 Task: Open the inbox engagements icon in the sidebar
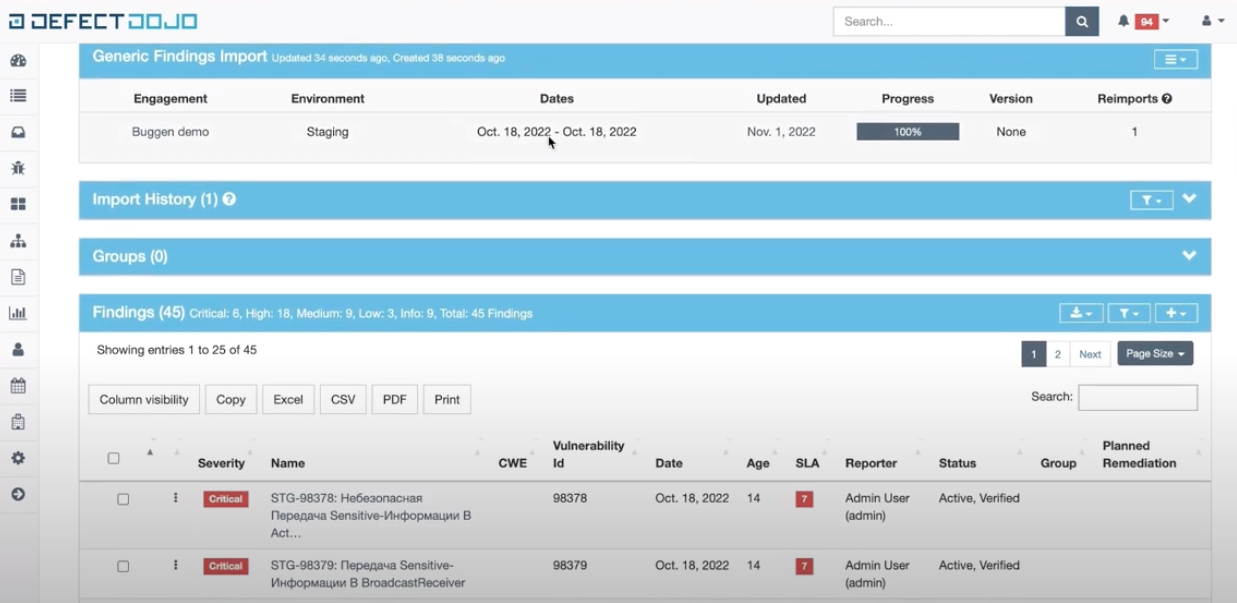pos(18,132)
